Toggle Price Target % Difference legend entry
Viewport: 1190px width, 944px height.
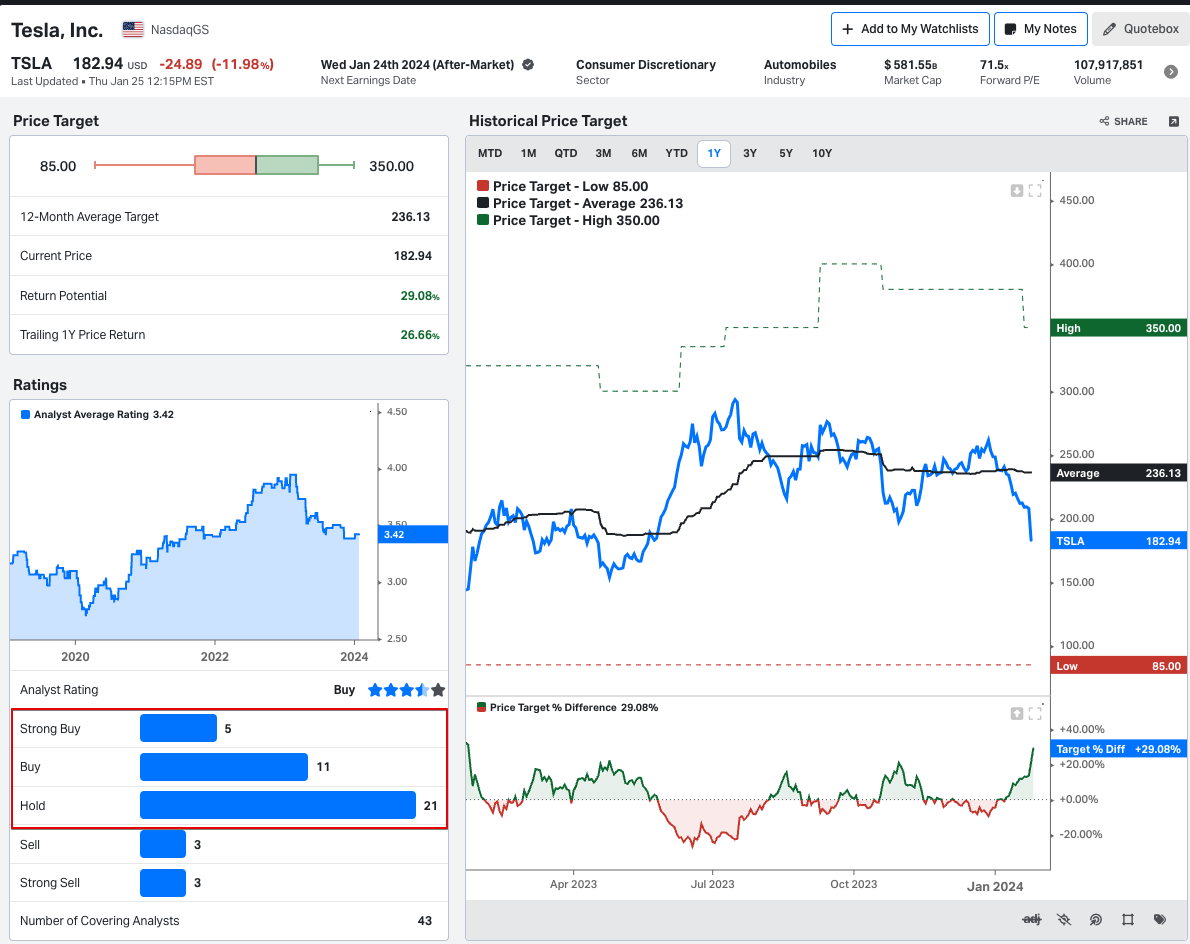(567, 707)
